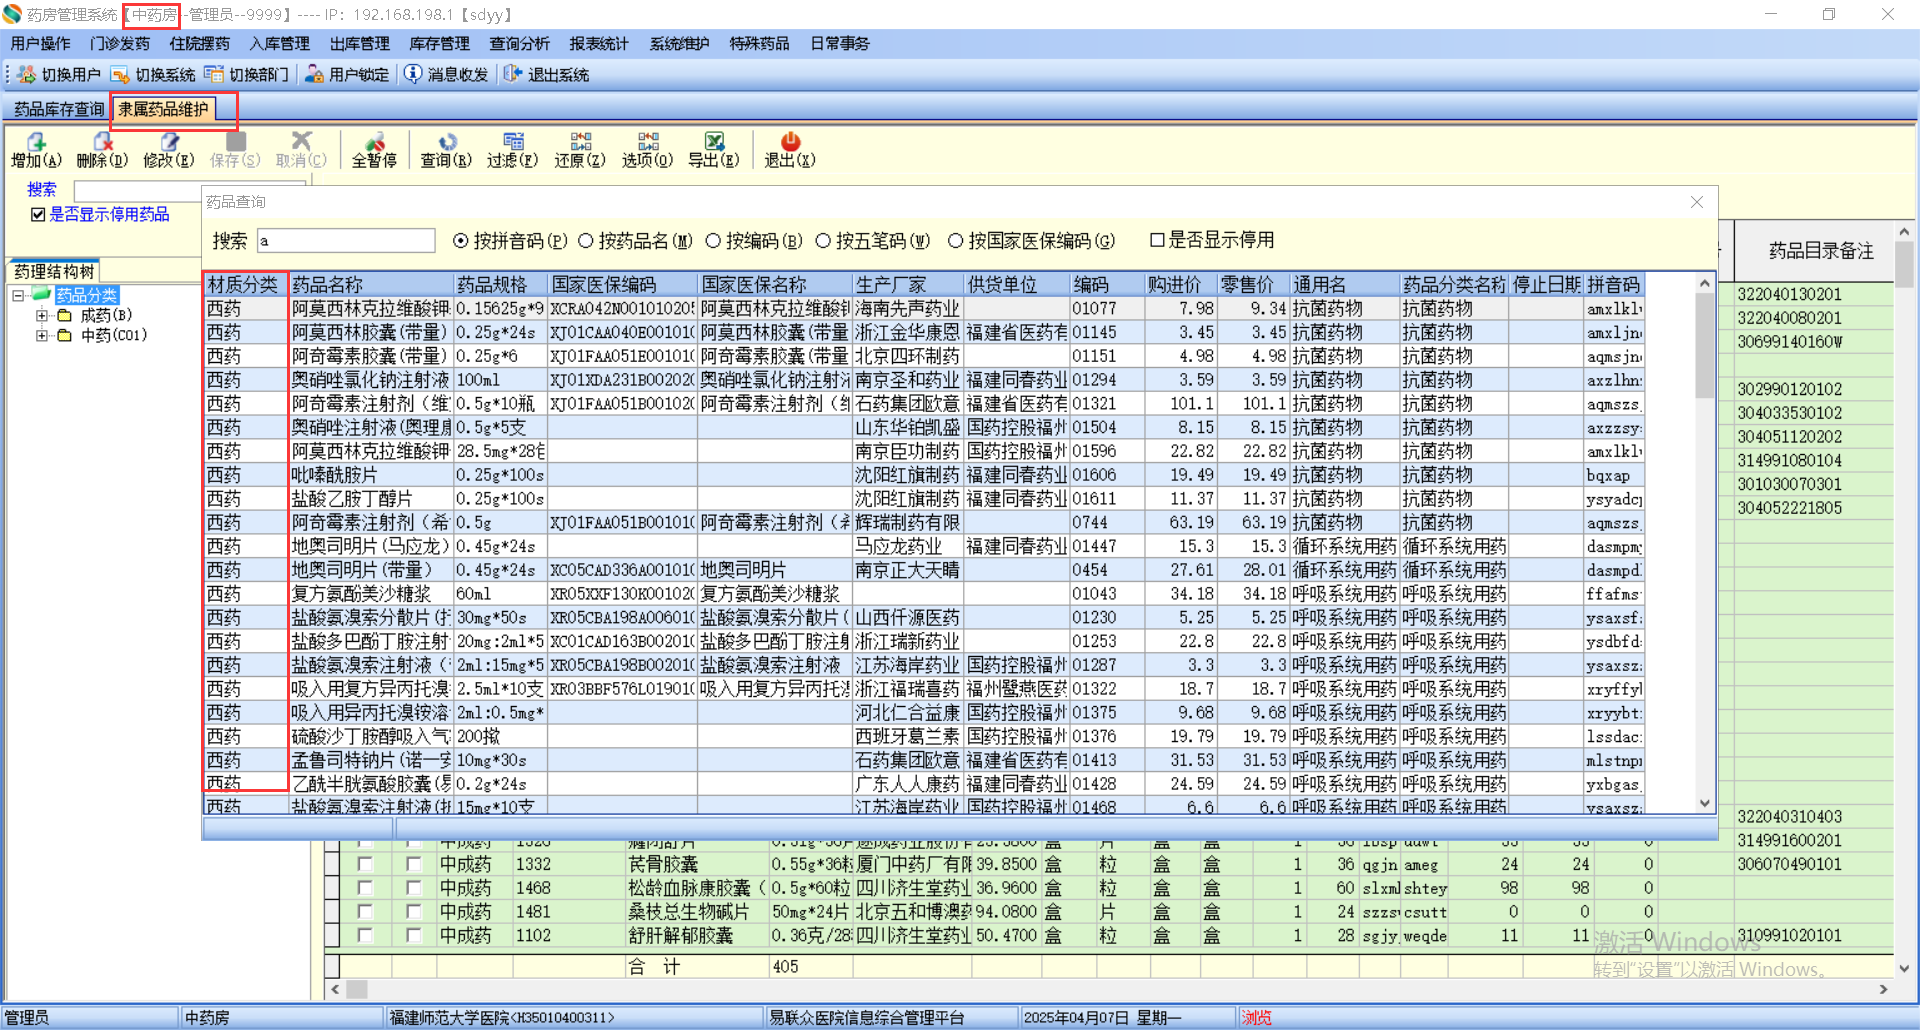
Task: Select the 按拼音码(P) radio option
Action: (461, 241)
